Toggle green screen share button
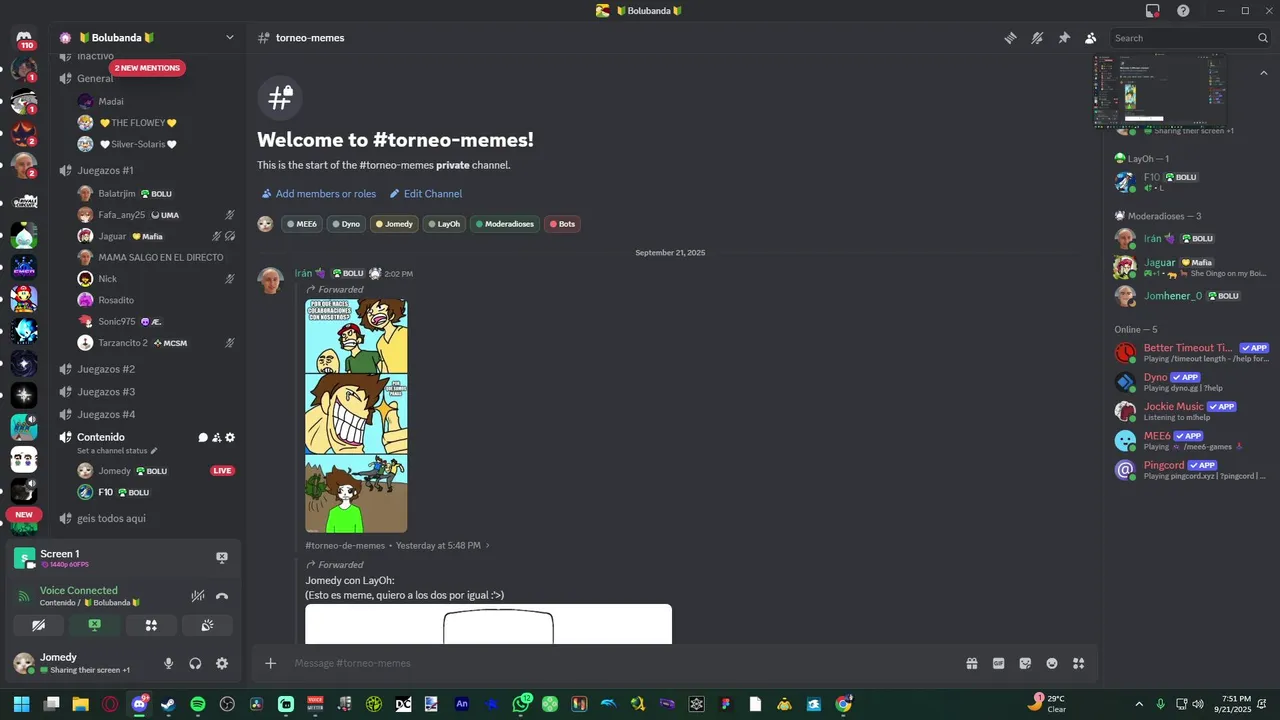This screenshot has height=720, width=1280. 95,625
